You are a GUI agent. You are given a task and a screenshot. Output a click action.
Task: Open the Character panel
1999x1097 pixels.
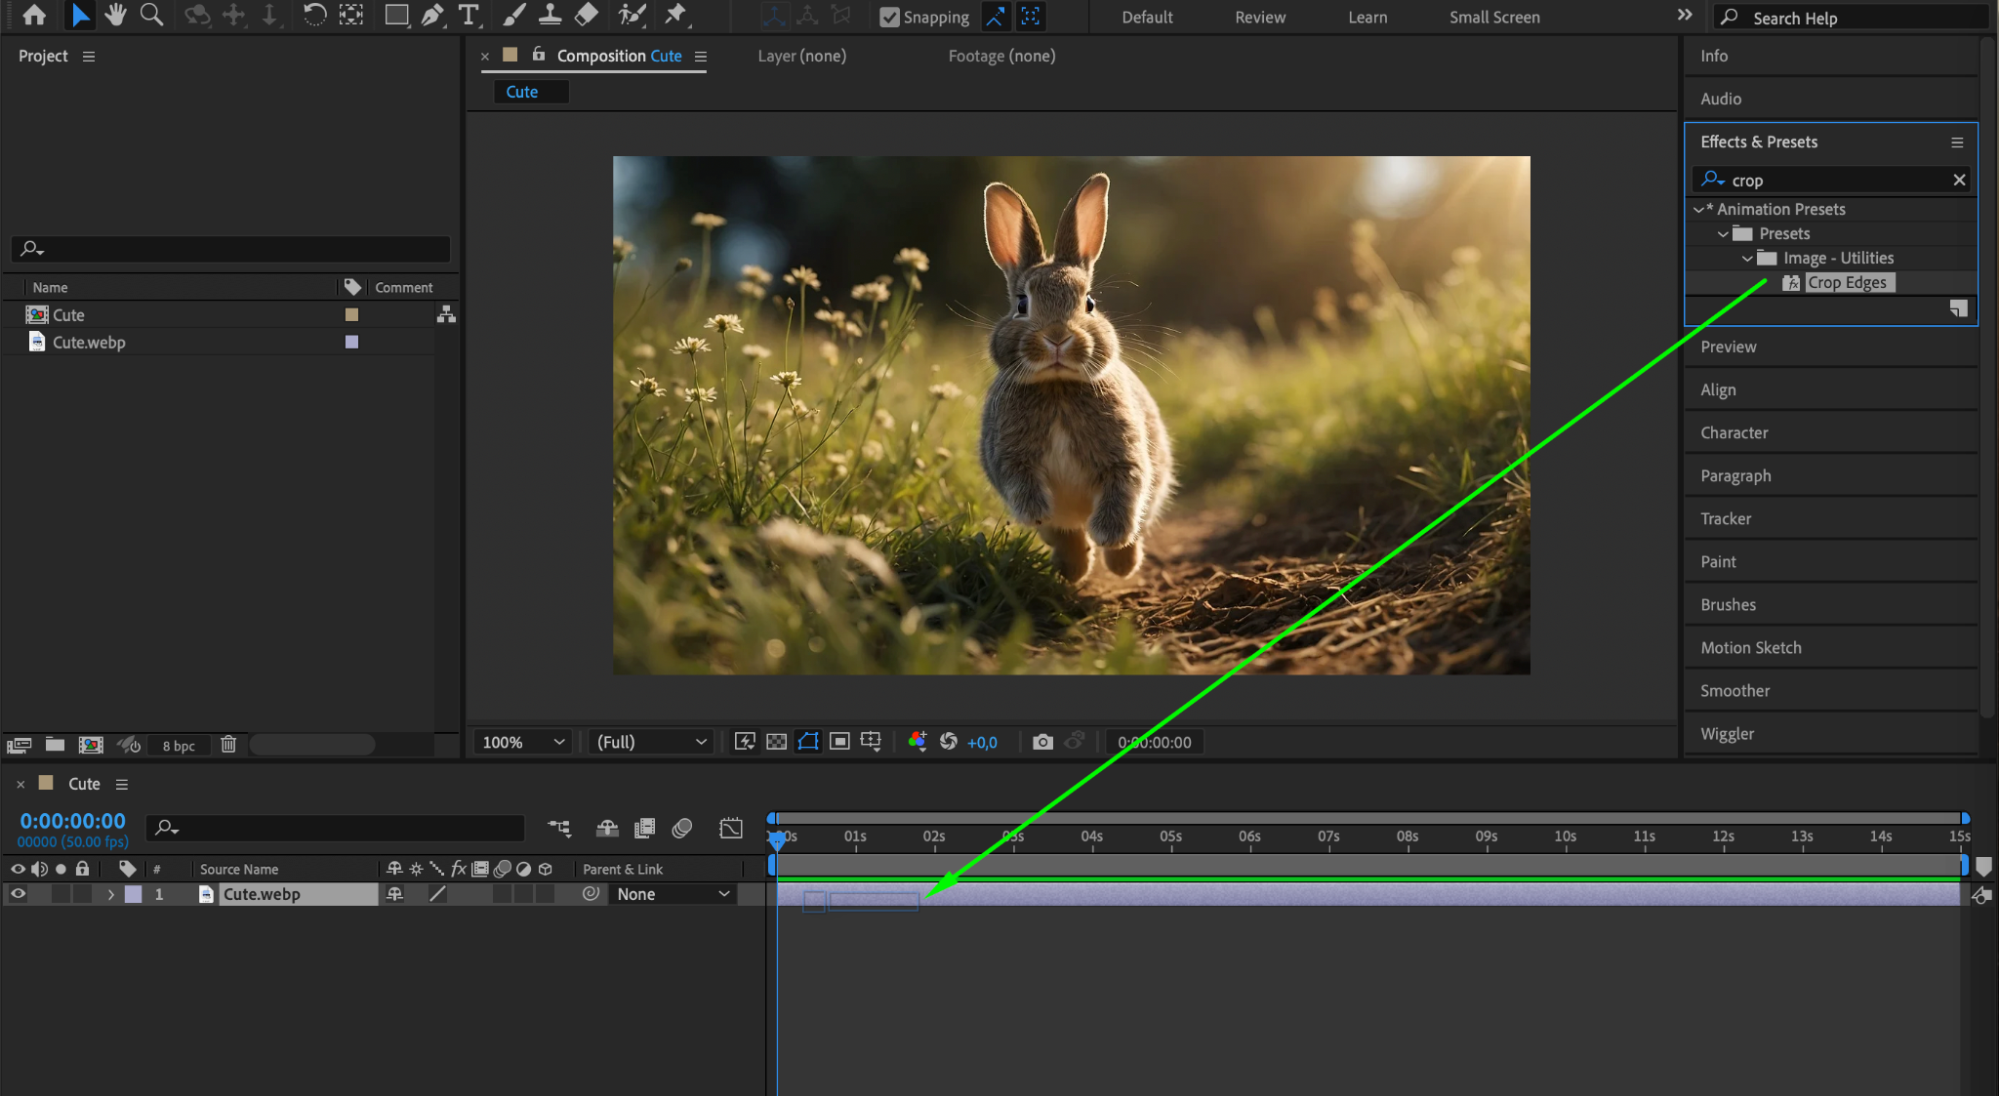point(1734,433)
